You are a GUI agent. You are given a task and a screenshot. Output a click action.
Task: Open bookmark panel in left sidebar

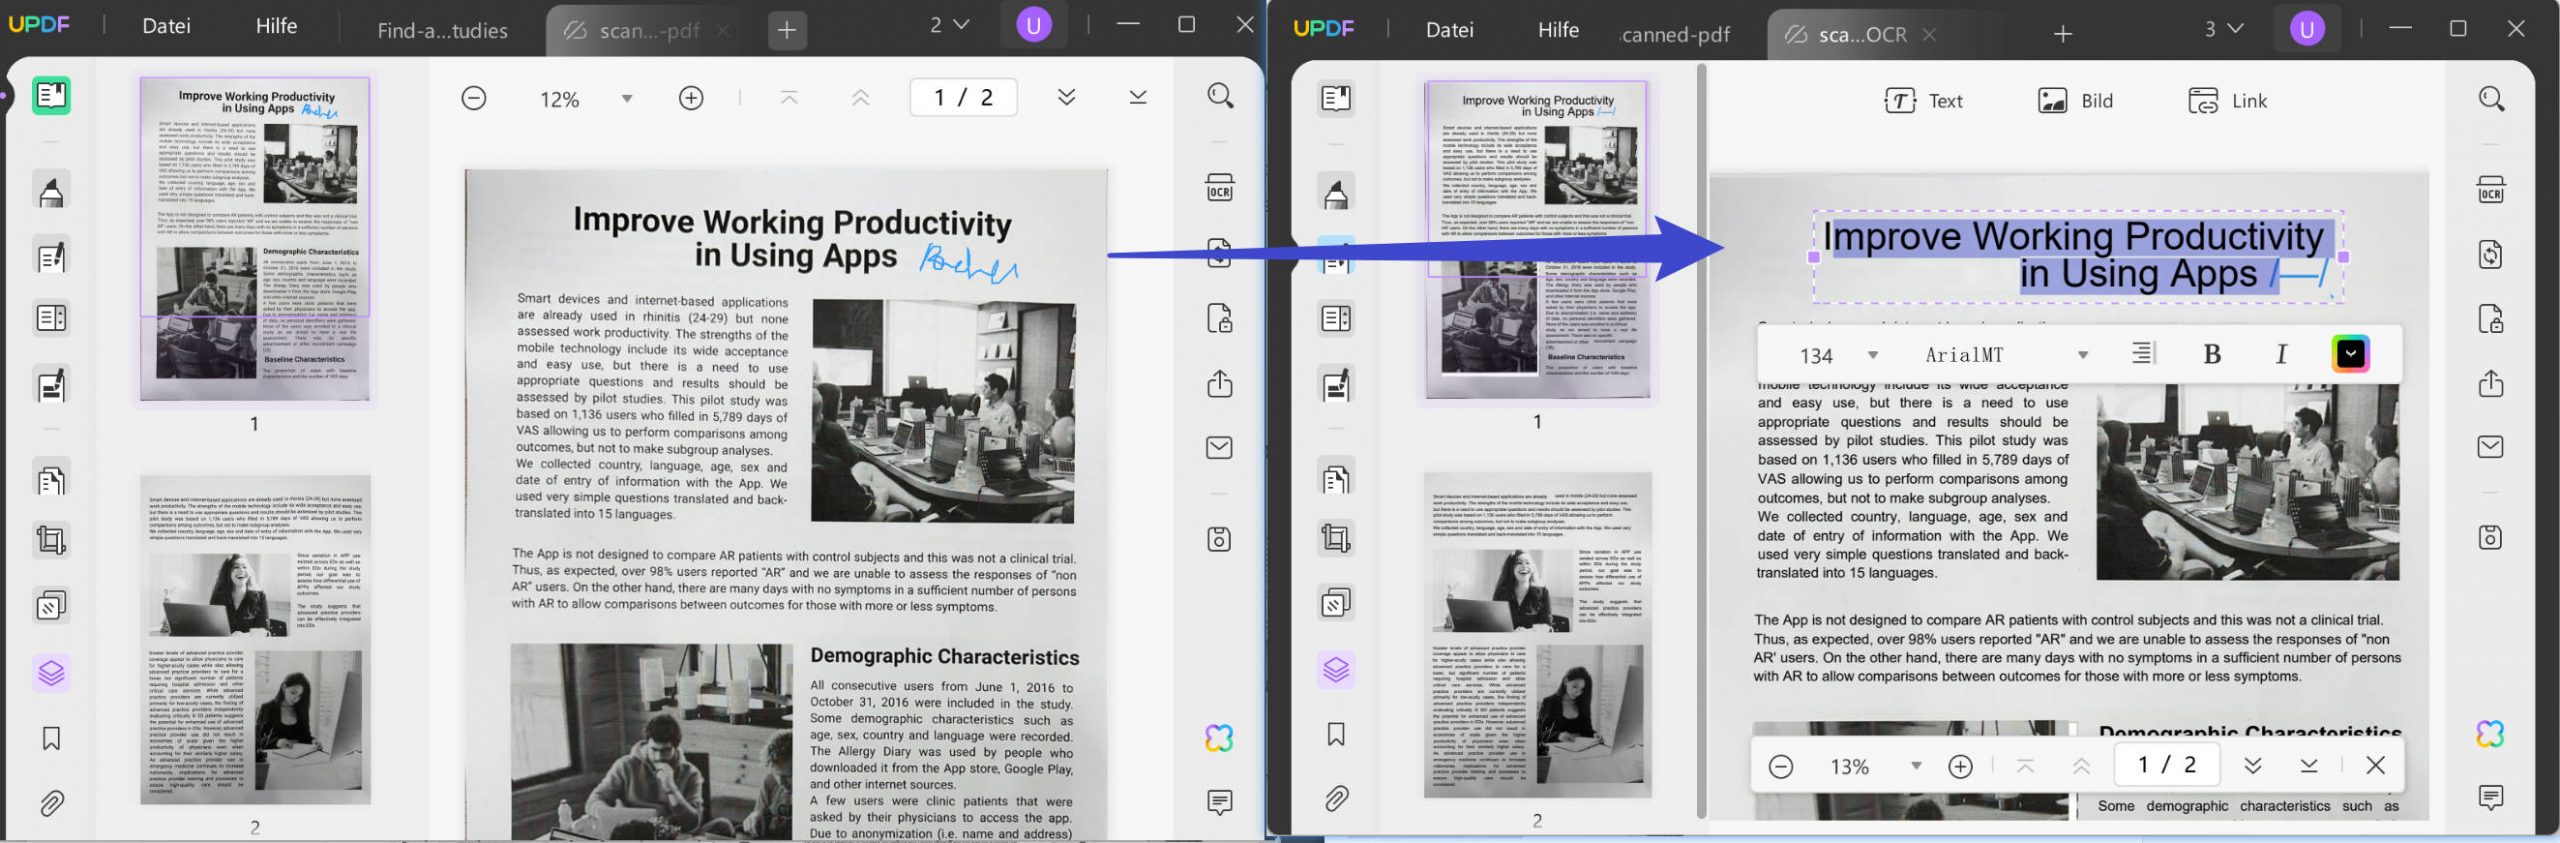[x=51, y=738]
